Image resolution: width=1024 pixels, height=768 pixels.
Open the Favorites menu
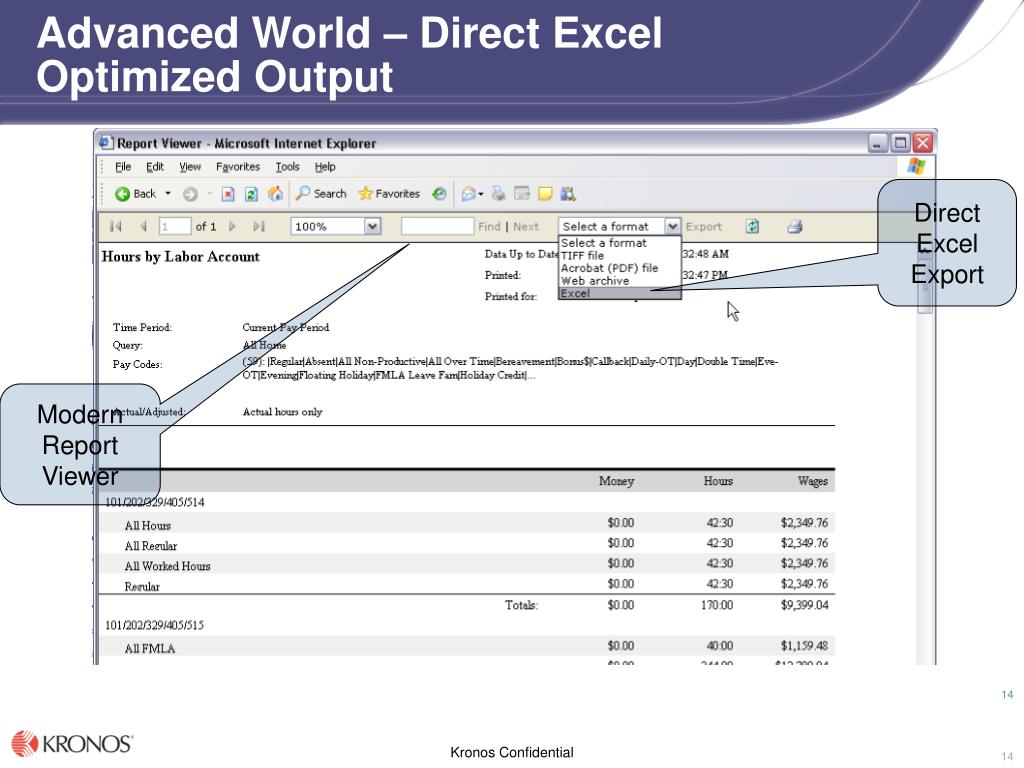tap(238, 167)
